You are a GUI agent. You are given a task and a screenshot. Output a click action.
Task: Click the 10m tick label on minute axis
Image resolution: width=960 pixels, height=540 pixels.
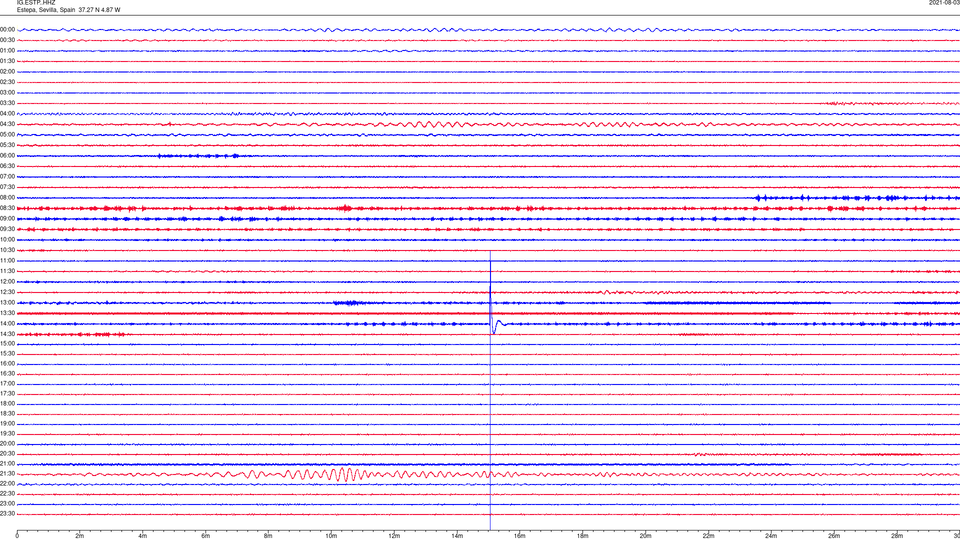[331, 536]
